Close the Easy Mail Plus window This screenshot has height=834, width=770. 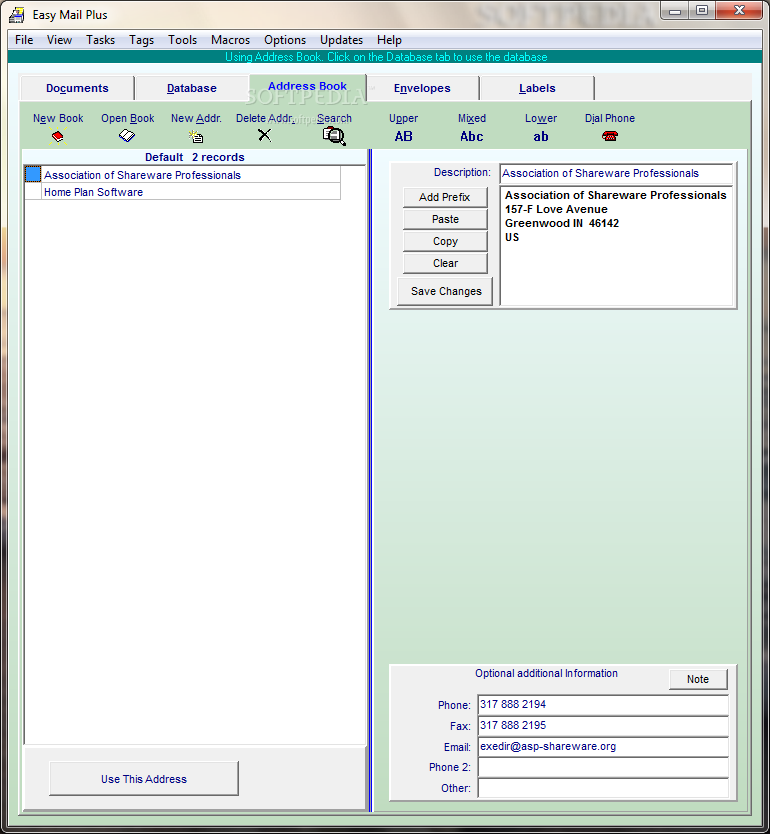[739, 11]
